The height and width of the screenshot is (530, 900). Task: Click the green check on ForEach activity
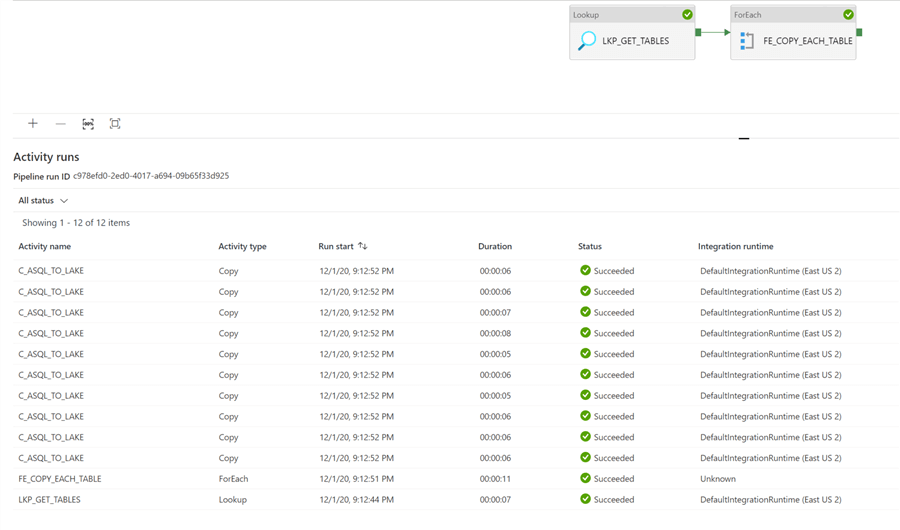point(848,15)
